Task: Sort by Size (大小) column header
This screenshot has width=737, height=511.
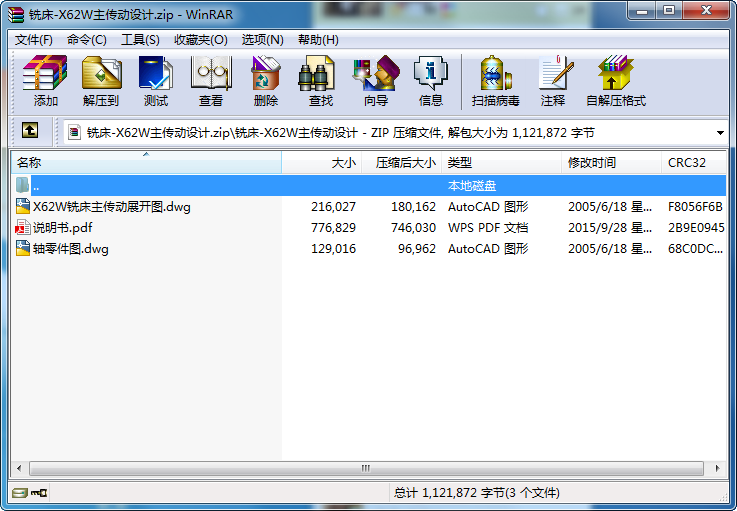Action: coord(322,163)
